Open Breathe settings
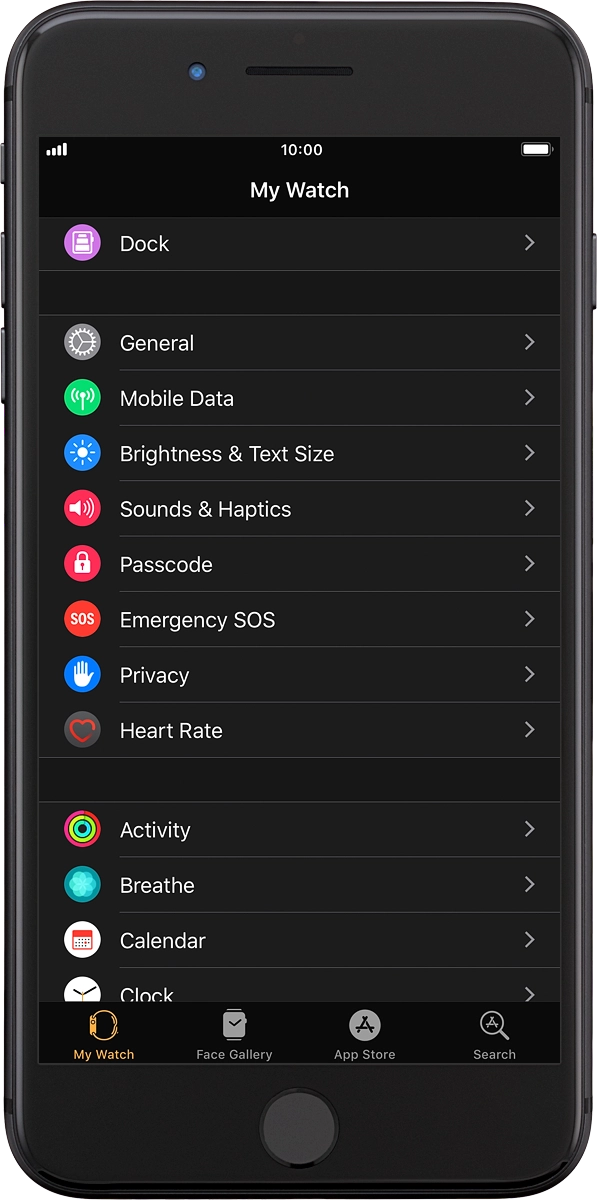 pos(300,884)
